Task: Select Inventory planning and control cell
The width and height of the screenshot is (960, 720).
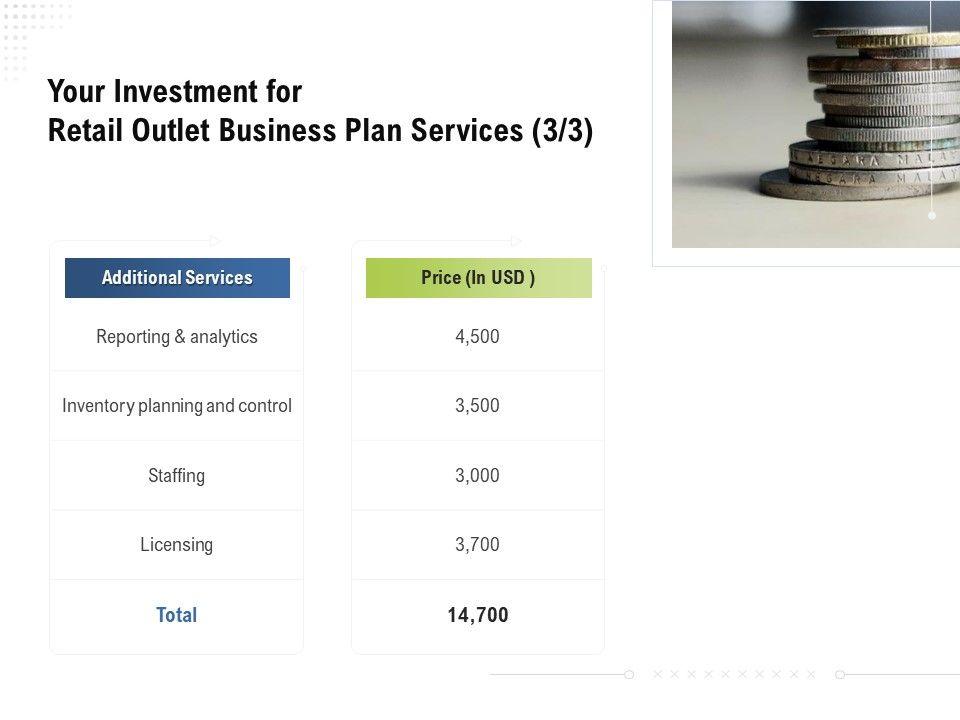Action: [177, 406]
